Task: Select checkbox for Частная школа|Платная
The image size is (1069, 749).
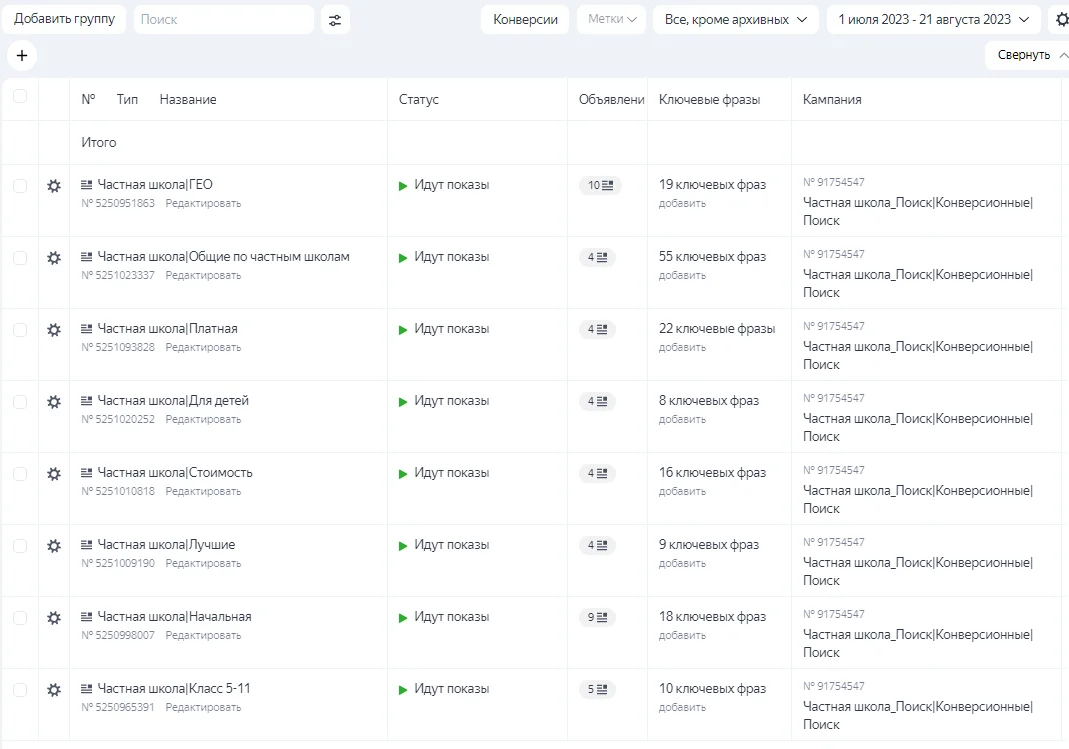Action: pos(20,330)
